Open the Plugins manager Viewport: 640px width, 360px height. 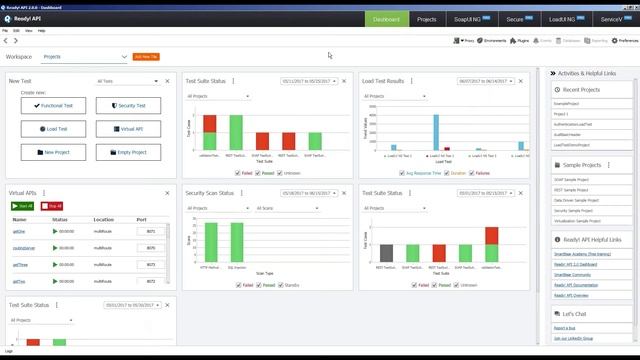[x=519, y=40]
